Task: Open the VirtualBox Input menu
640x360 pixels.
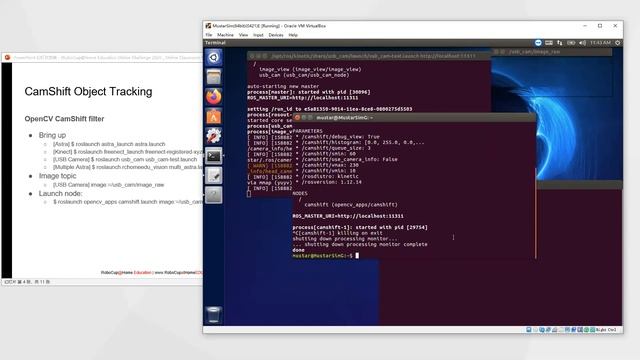Action: coord(258,35)
